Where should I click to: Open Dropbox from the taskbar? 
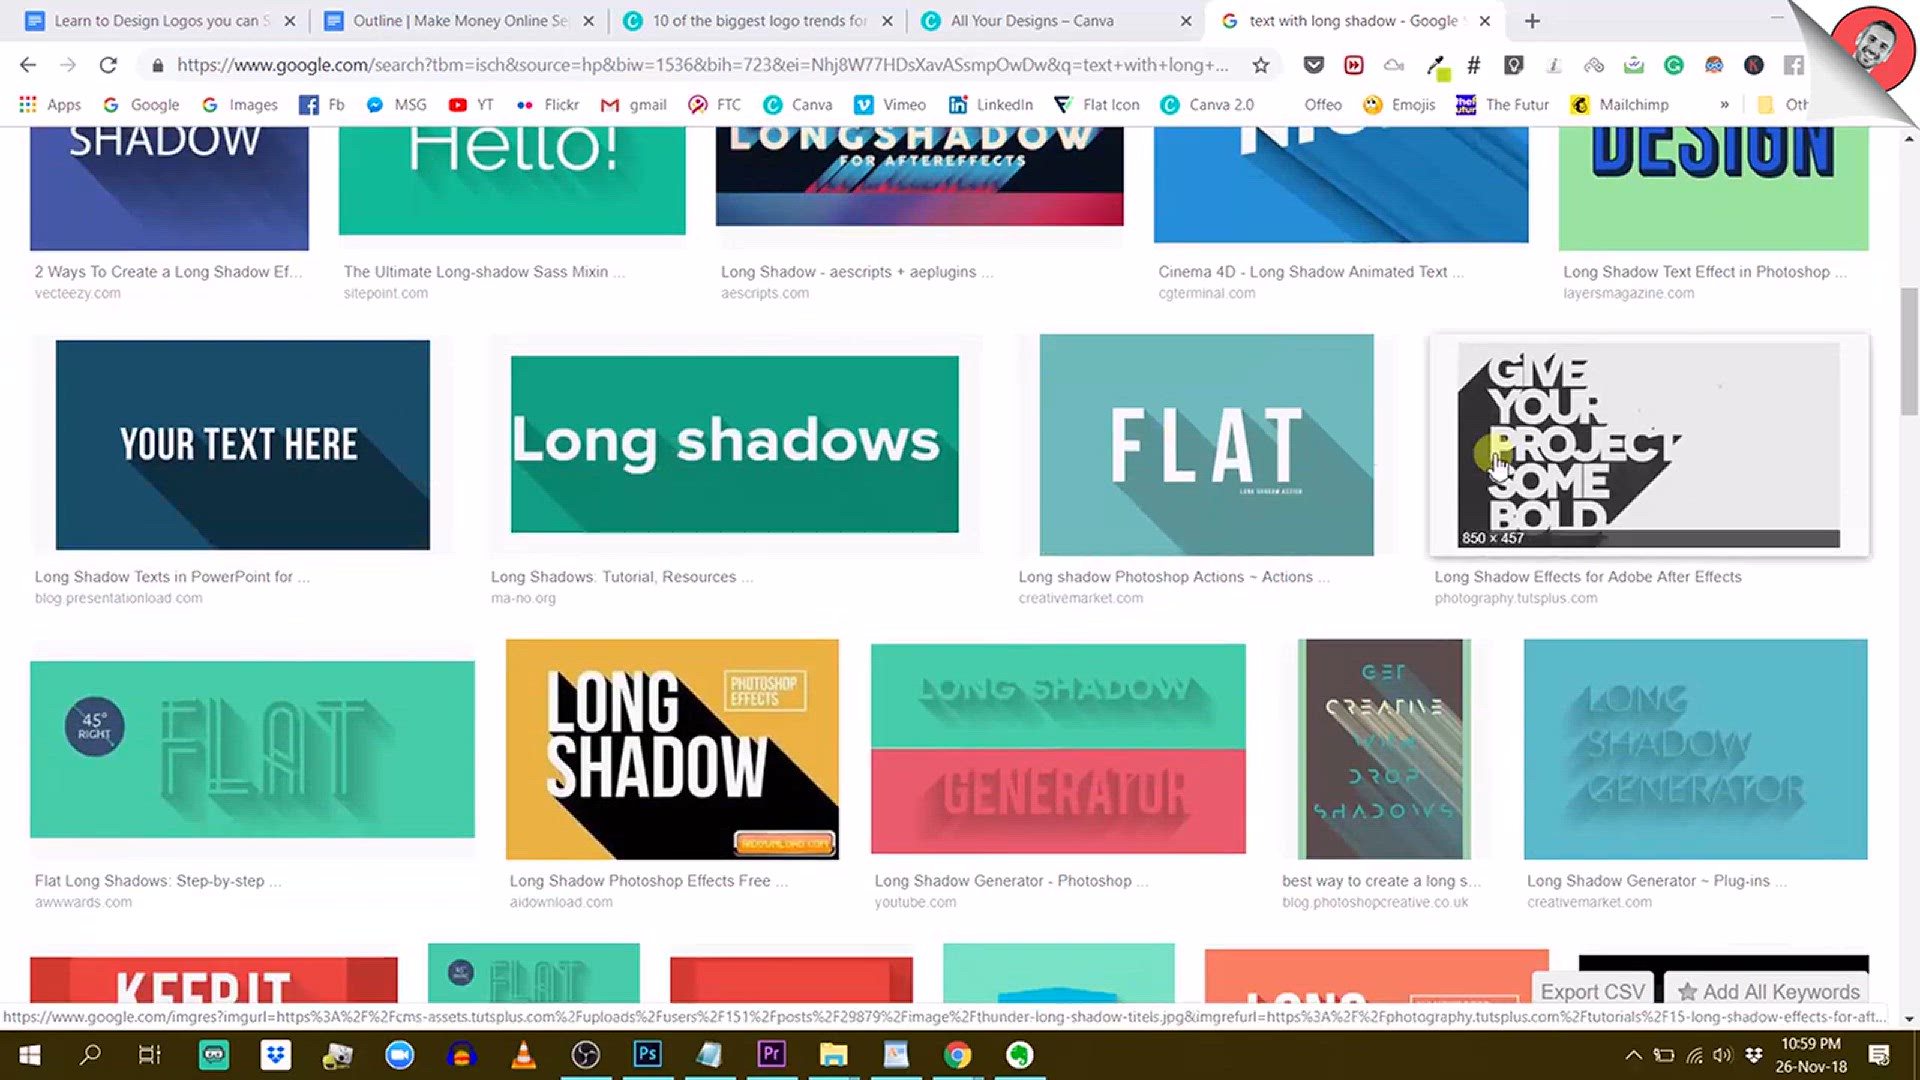(275, 1055)
